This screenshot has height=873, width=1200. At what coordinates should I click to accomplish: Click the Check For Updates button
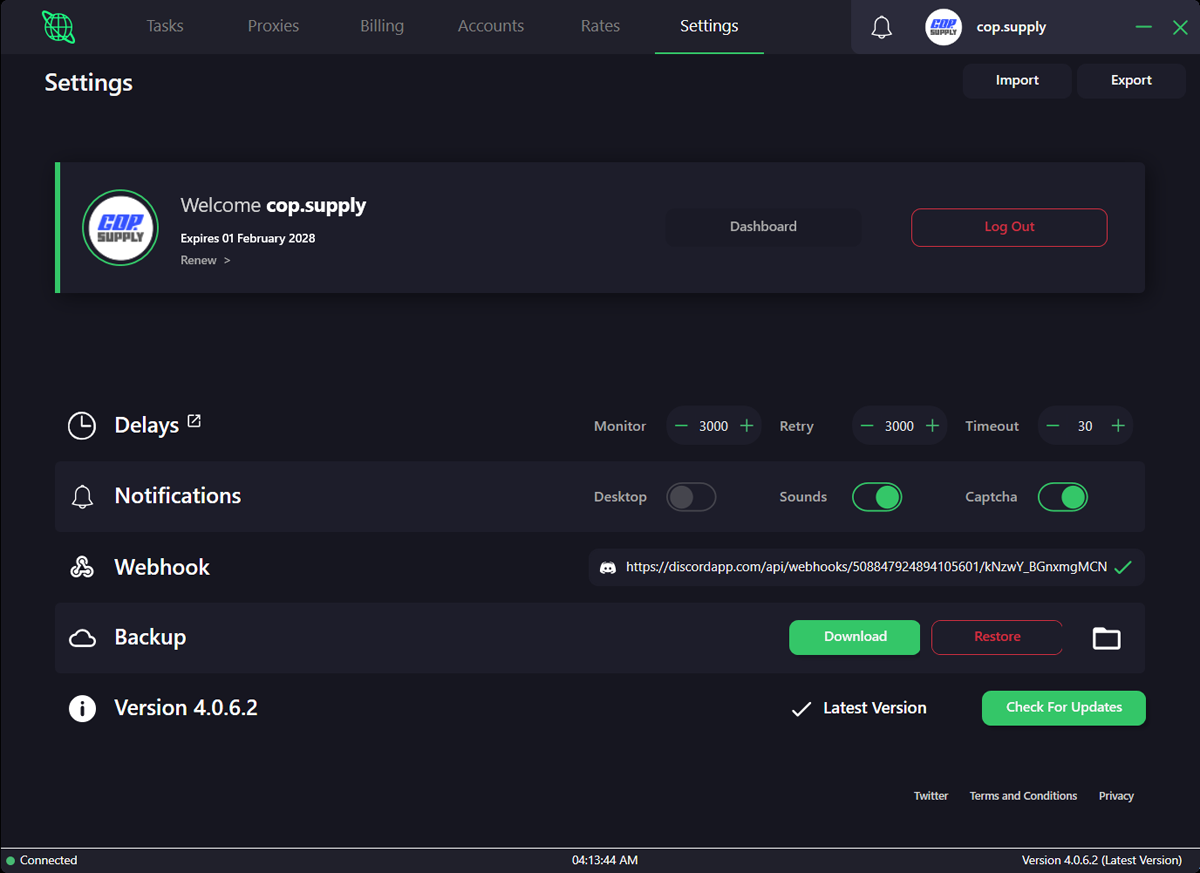pos(1063,708)
